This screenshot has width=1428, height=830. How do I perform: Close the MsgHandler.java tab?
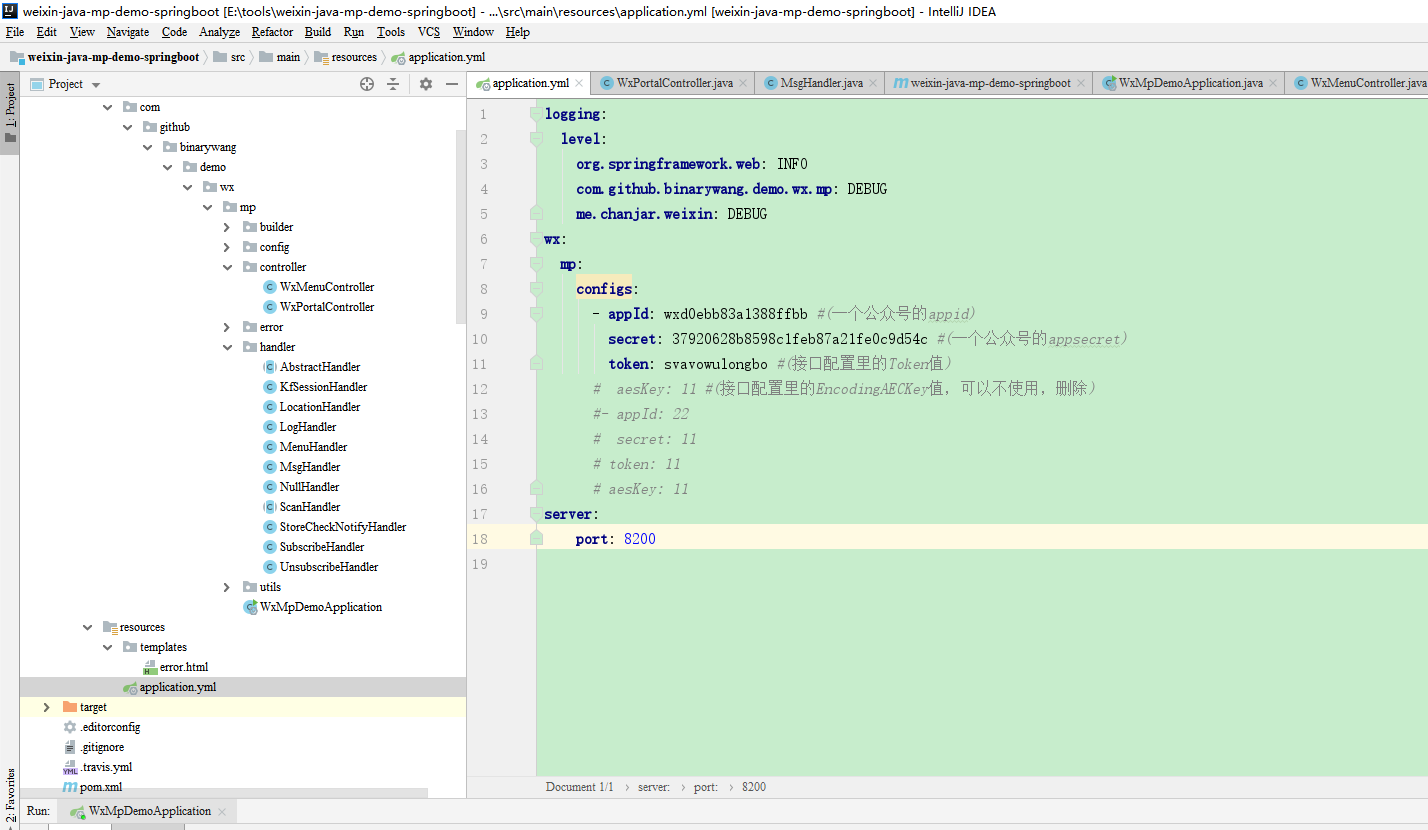[873, 83]
